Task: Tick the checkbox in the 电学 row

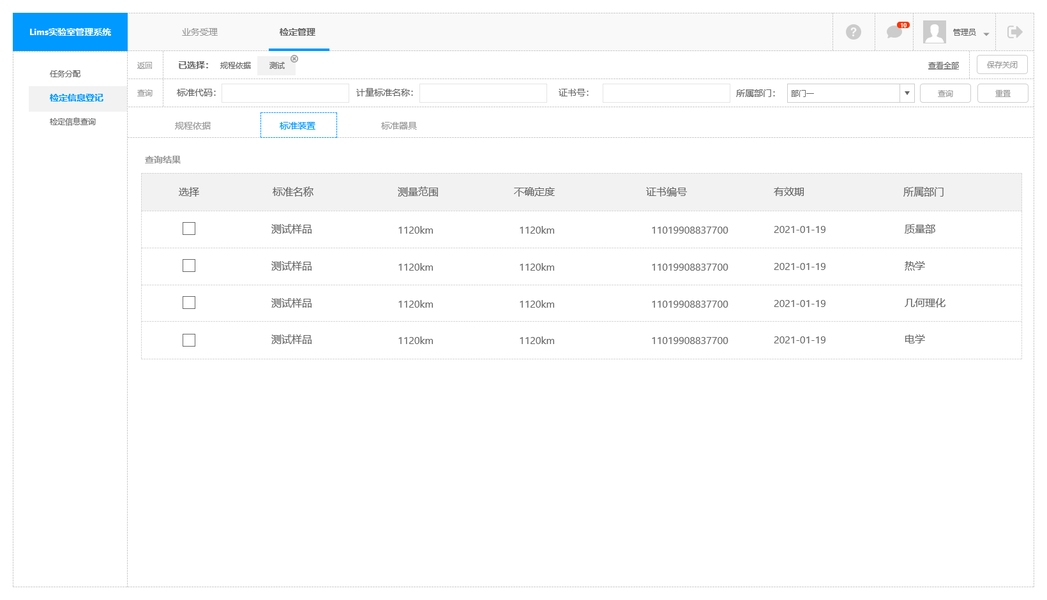Action: [x=189, y=340]
